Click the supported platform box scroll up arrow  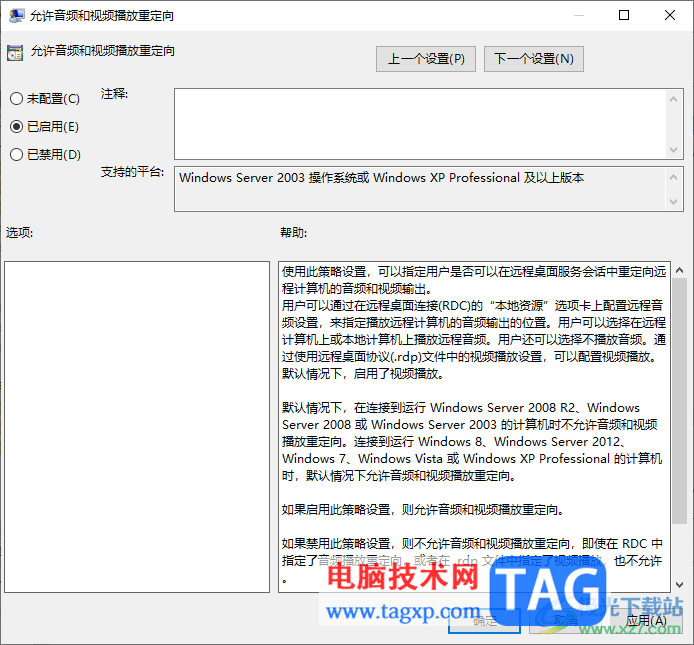click(x=674, y=178)
